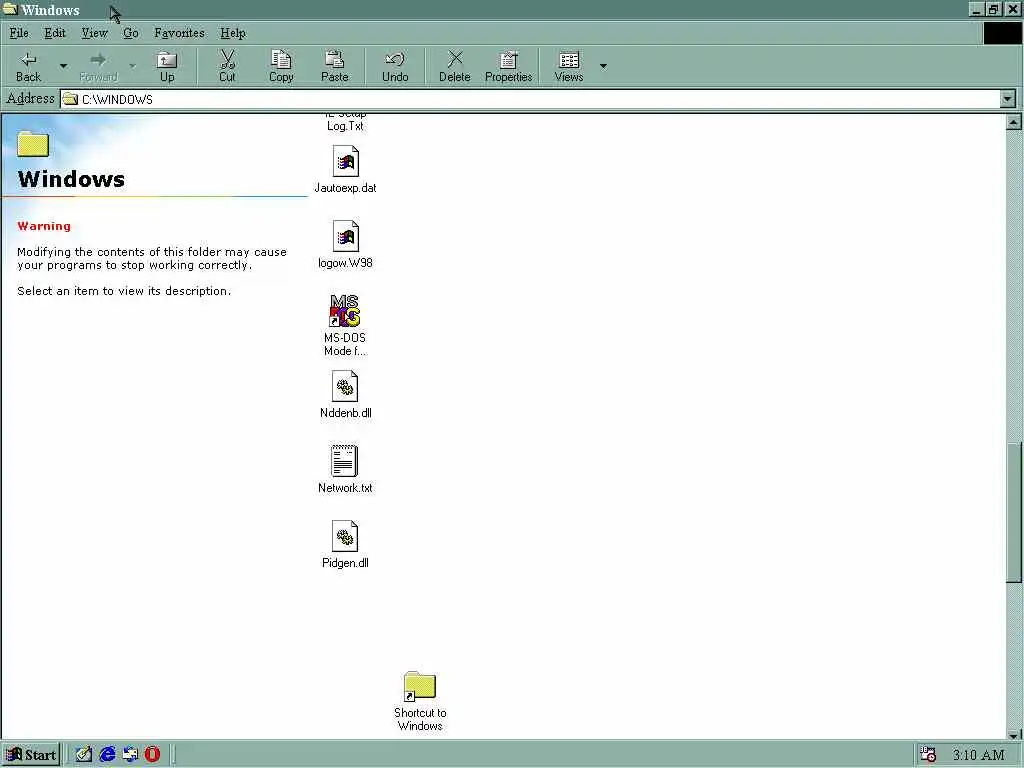Launch Internet Explorer from quick launch
1024x768 pixels.
107,754
